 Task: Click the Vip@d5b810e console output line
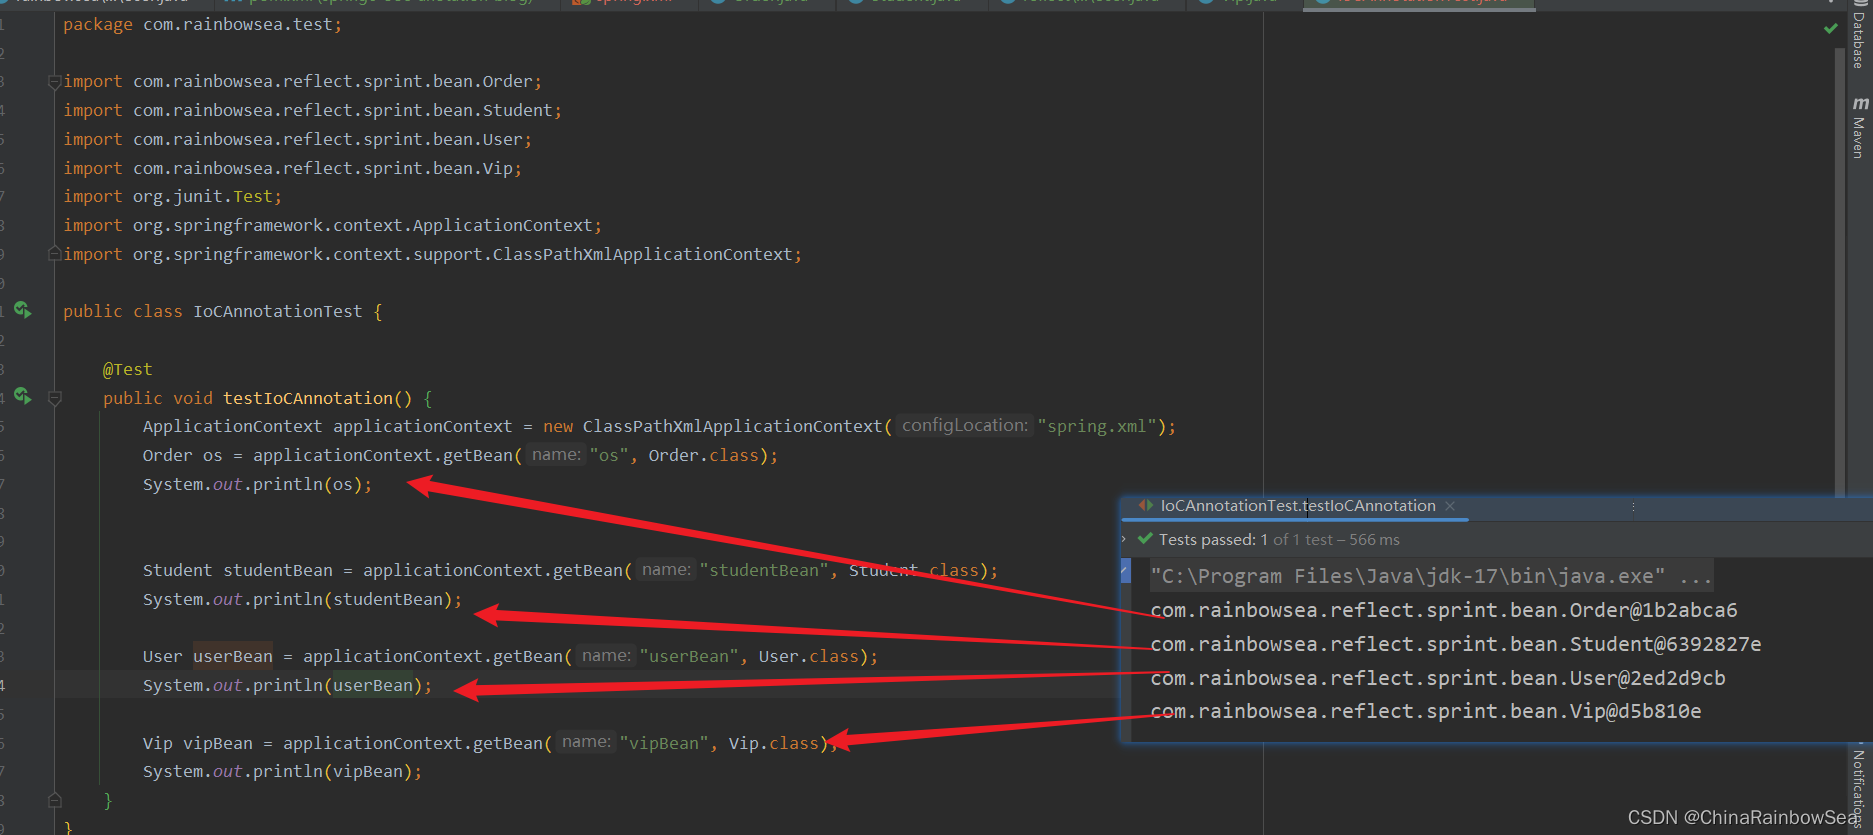click(x=1426, y=711)
